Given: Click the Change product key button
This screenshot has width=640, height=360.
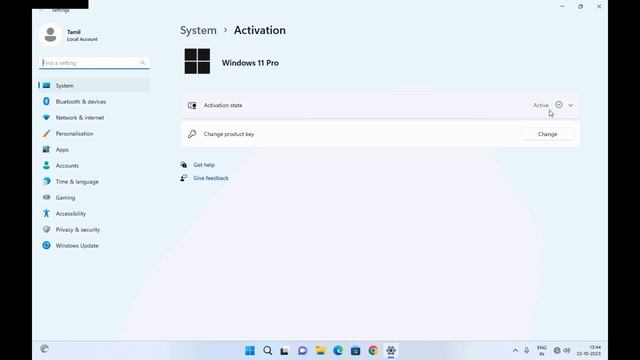Looking at the screenshot, I should click(x=547, y=134).
